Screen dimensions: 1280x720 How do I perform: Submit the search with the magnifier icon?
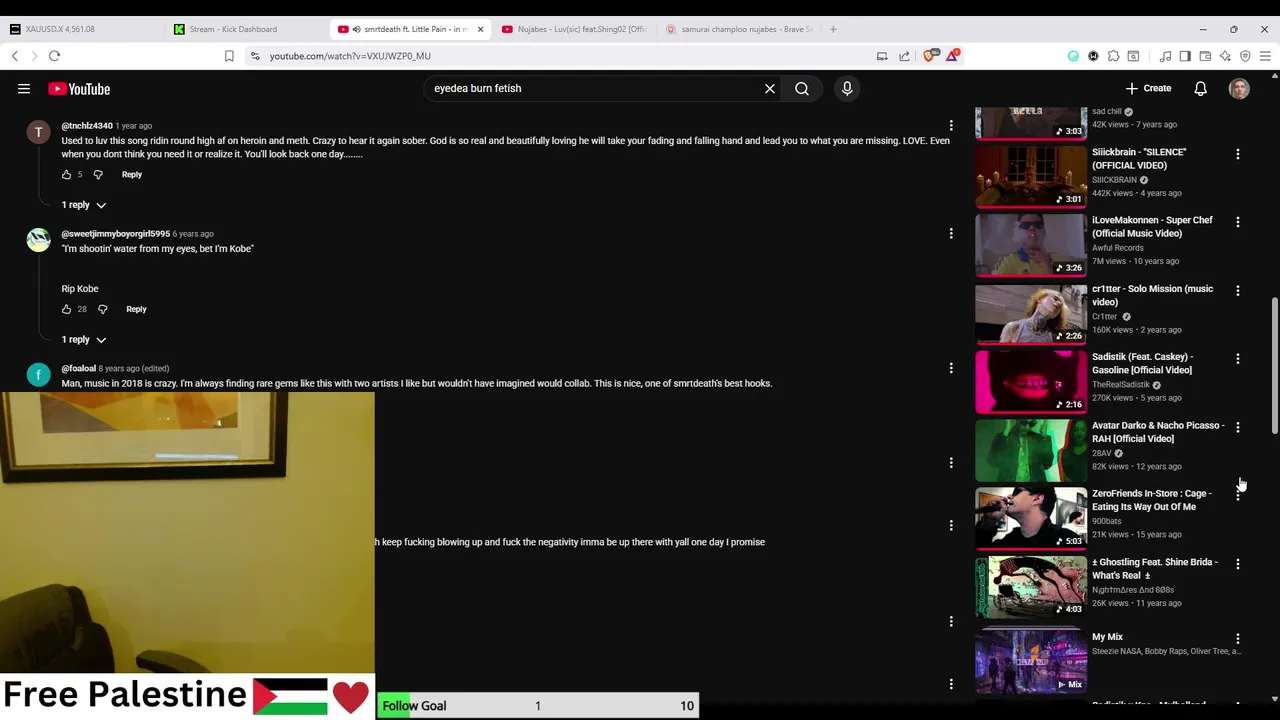tap(802, 89)
